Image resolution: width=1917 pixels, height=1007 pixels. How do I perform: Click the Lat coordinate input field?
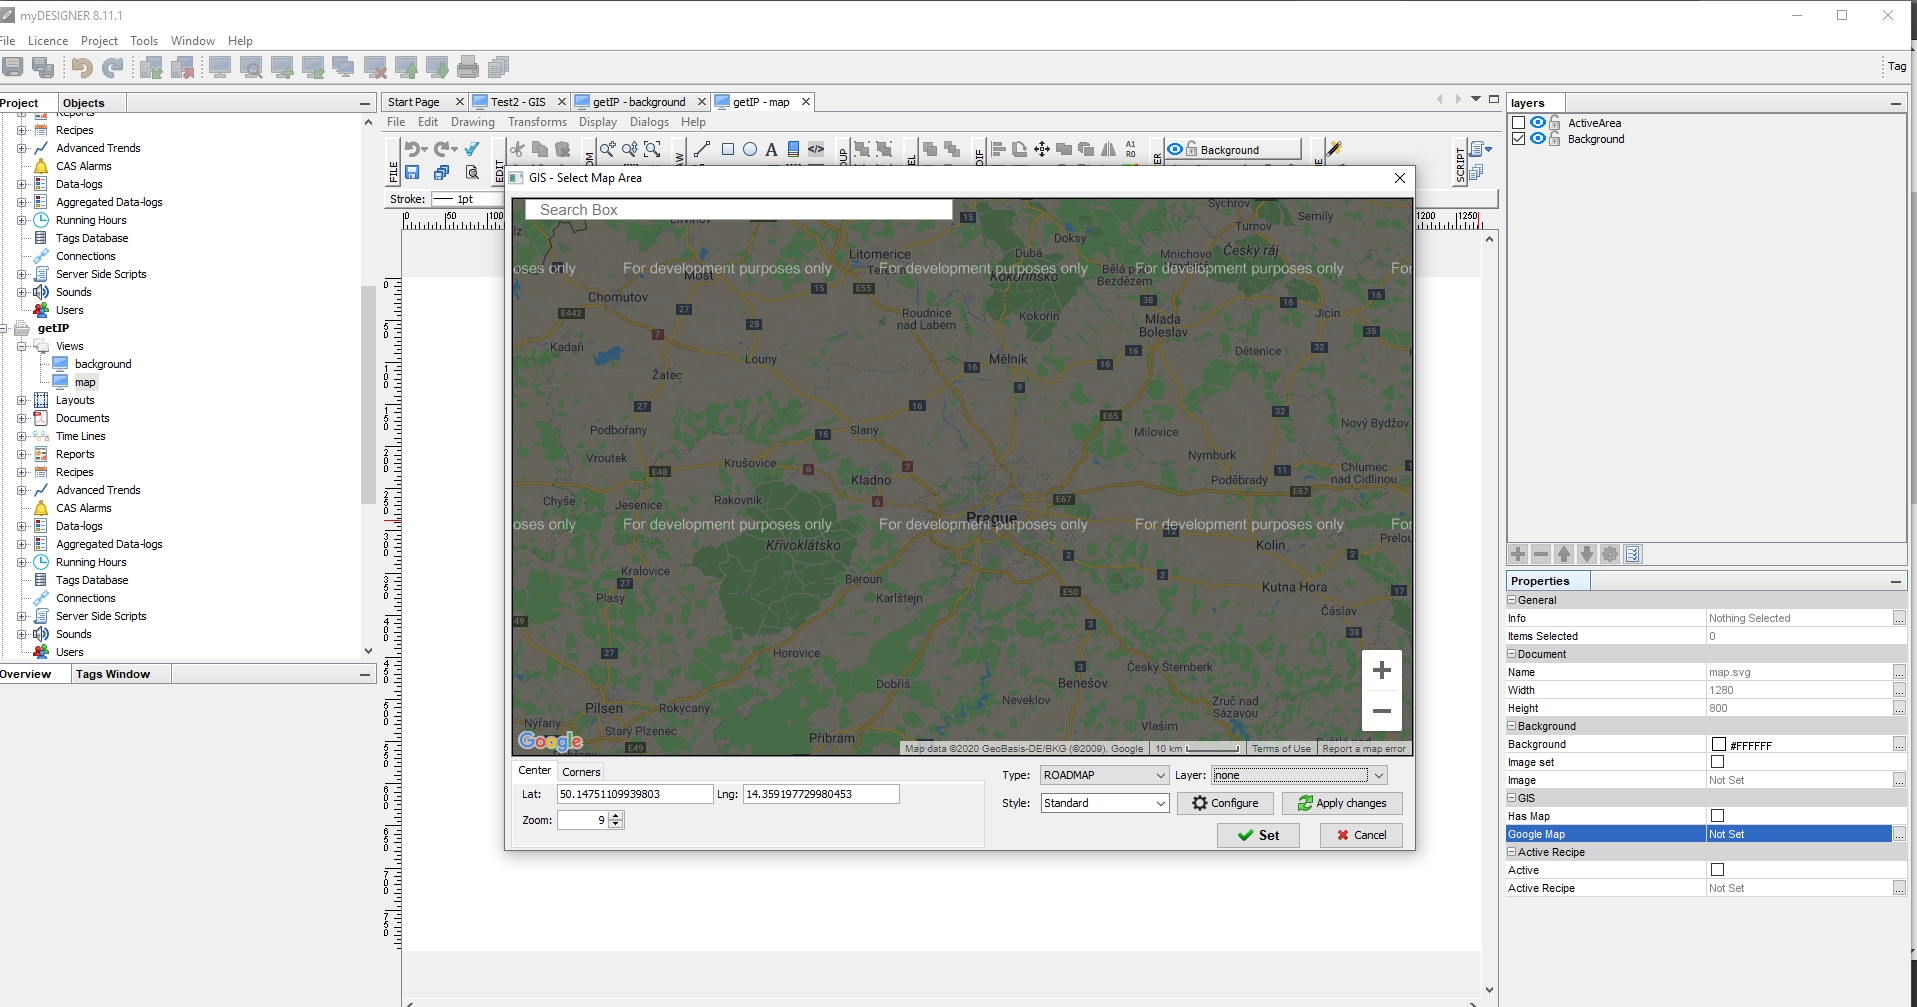pyautogui.click(x=635, y=794)
